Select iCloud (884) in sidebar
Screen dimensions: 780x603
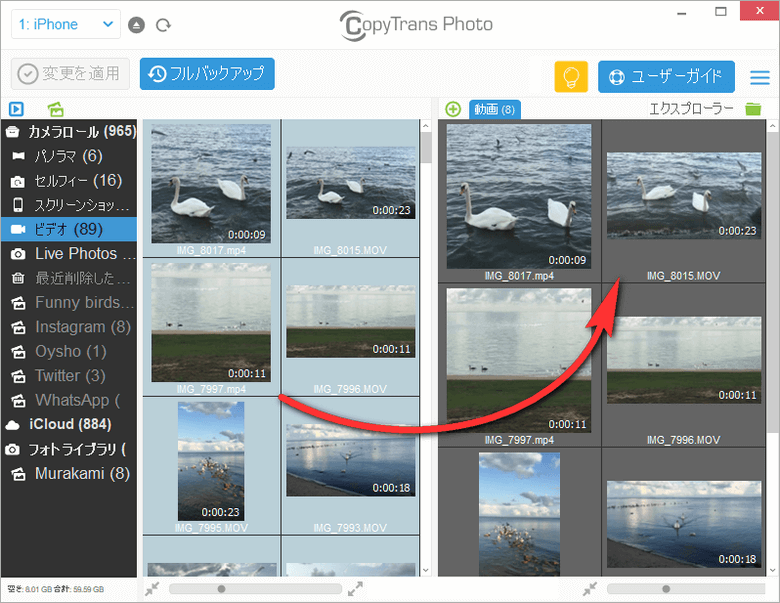coord(69,424)
